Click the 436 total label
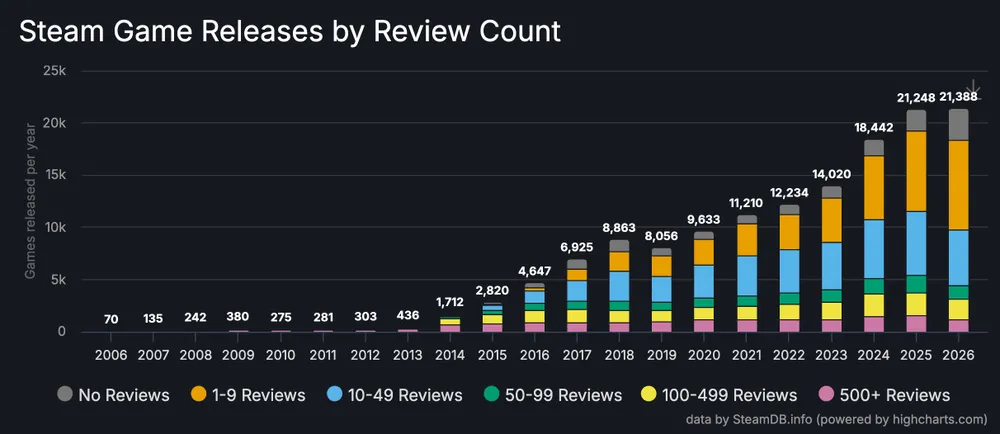Viewport: 1000px width, 434px height. (408, 317)
